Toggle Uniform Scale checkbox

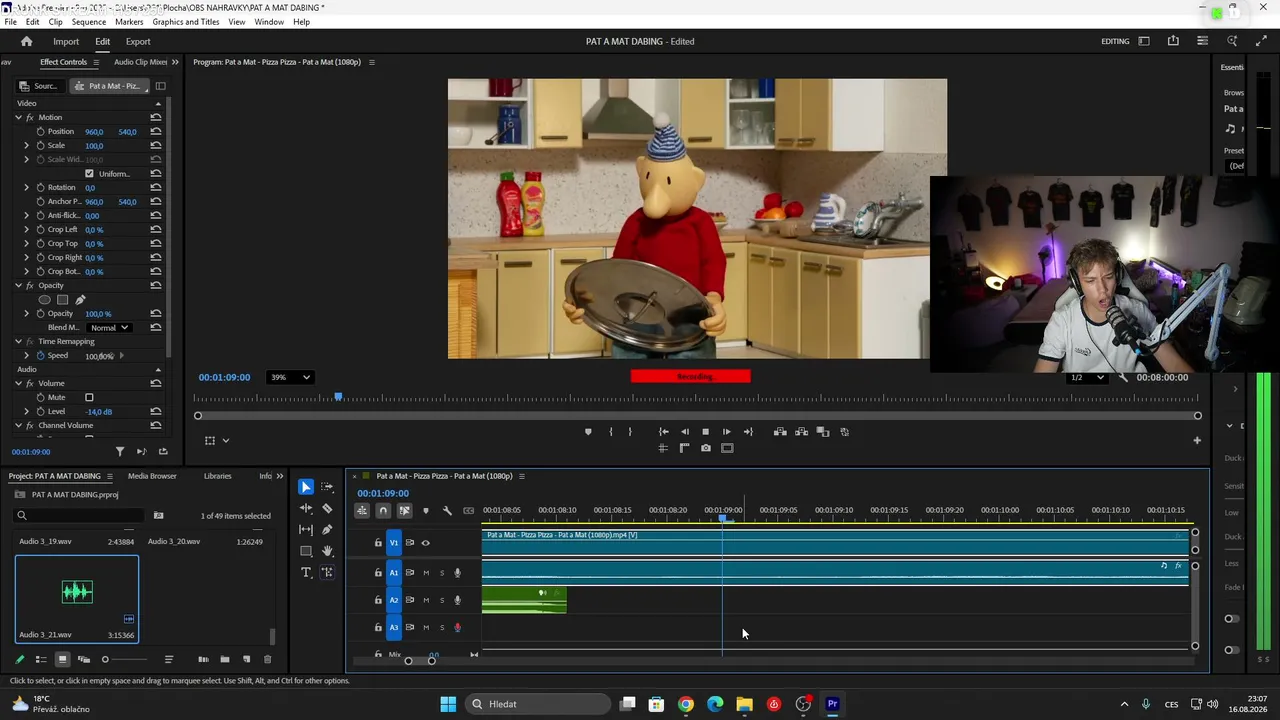click(x=89, y=174)
